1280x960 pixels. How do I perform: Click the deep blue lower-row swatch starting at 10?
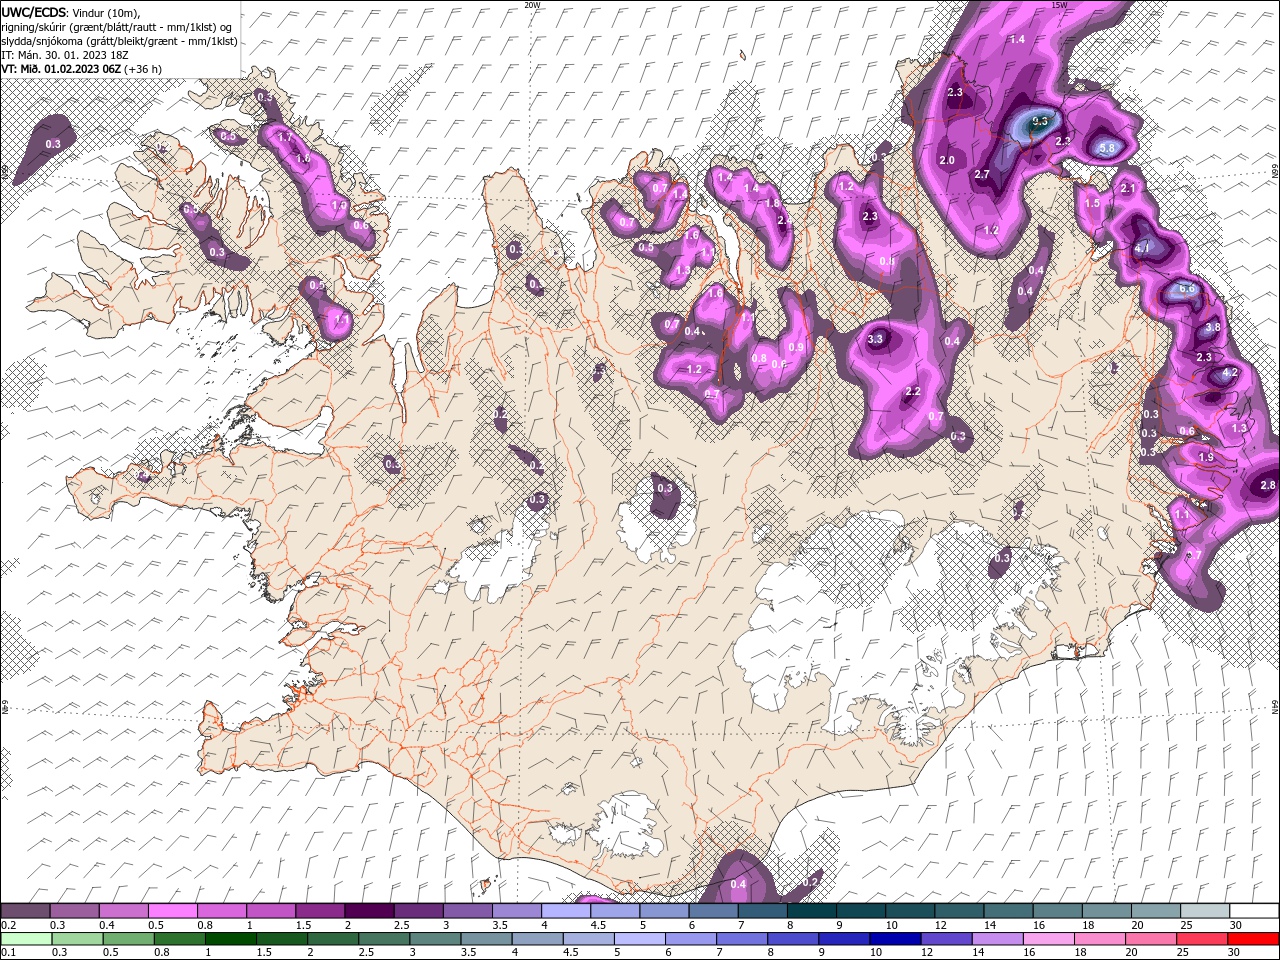point(894,939)
